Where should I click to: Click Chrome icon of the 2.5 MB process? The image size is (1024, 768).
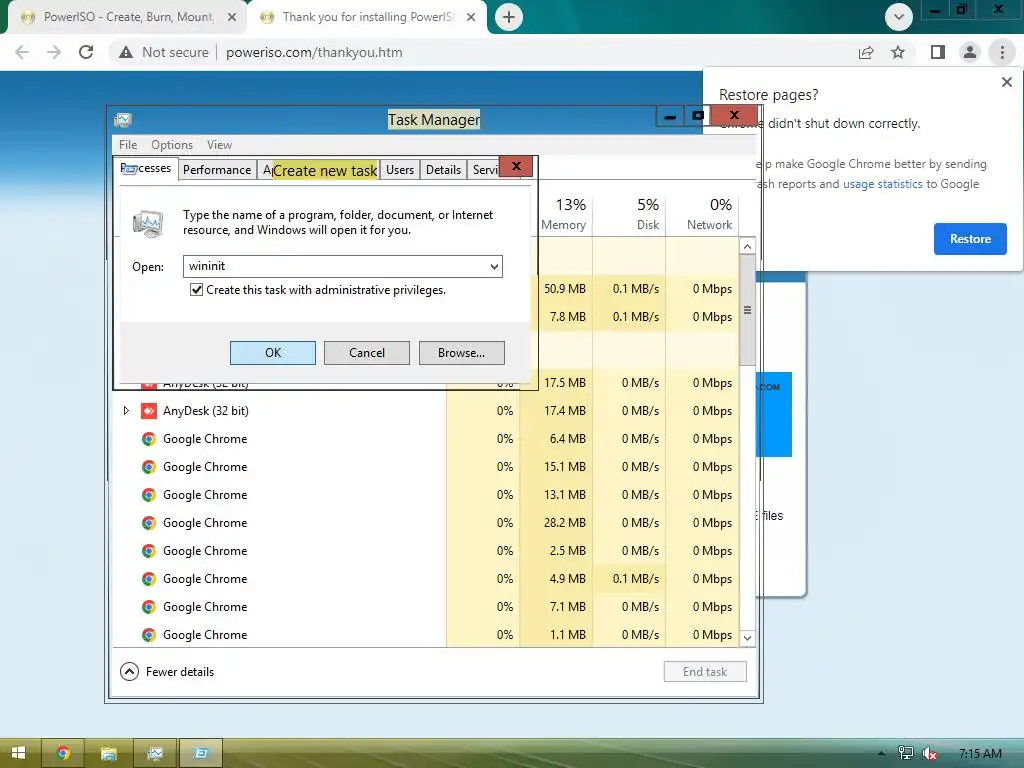pyautogui.click(x=149, y=551)
